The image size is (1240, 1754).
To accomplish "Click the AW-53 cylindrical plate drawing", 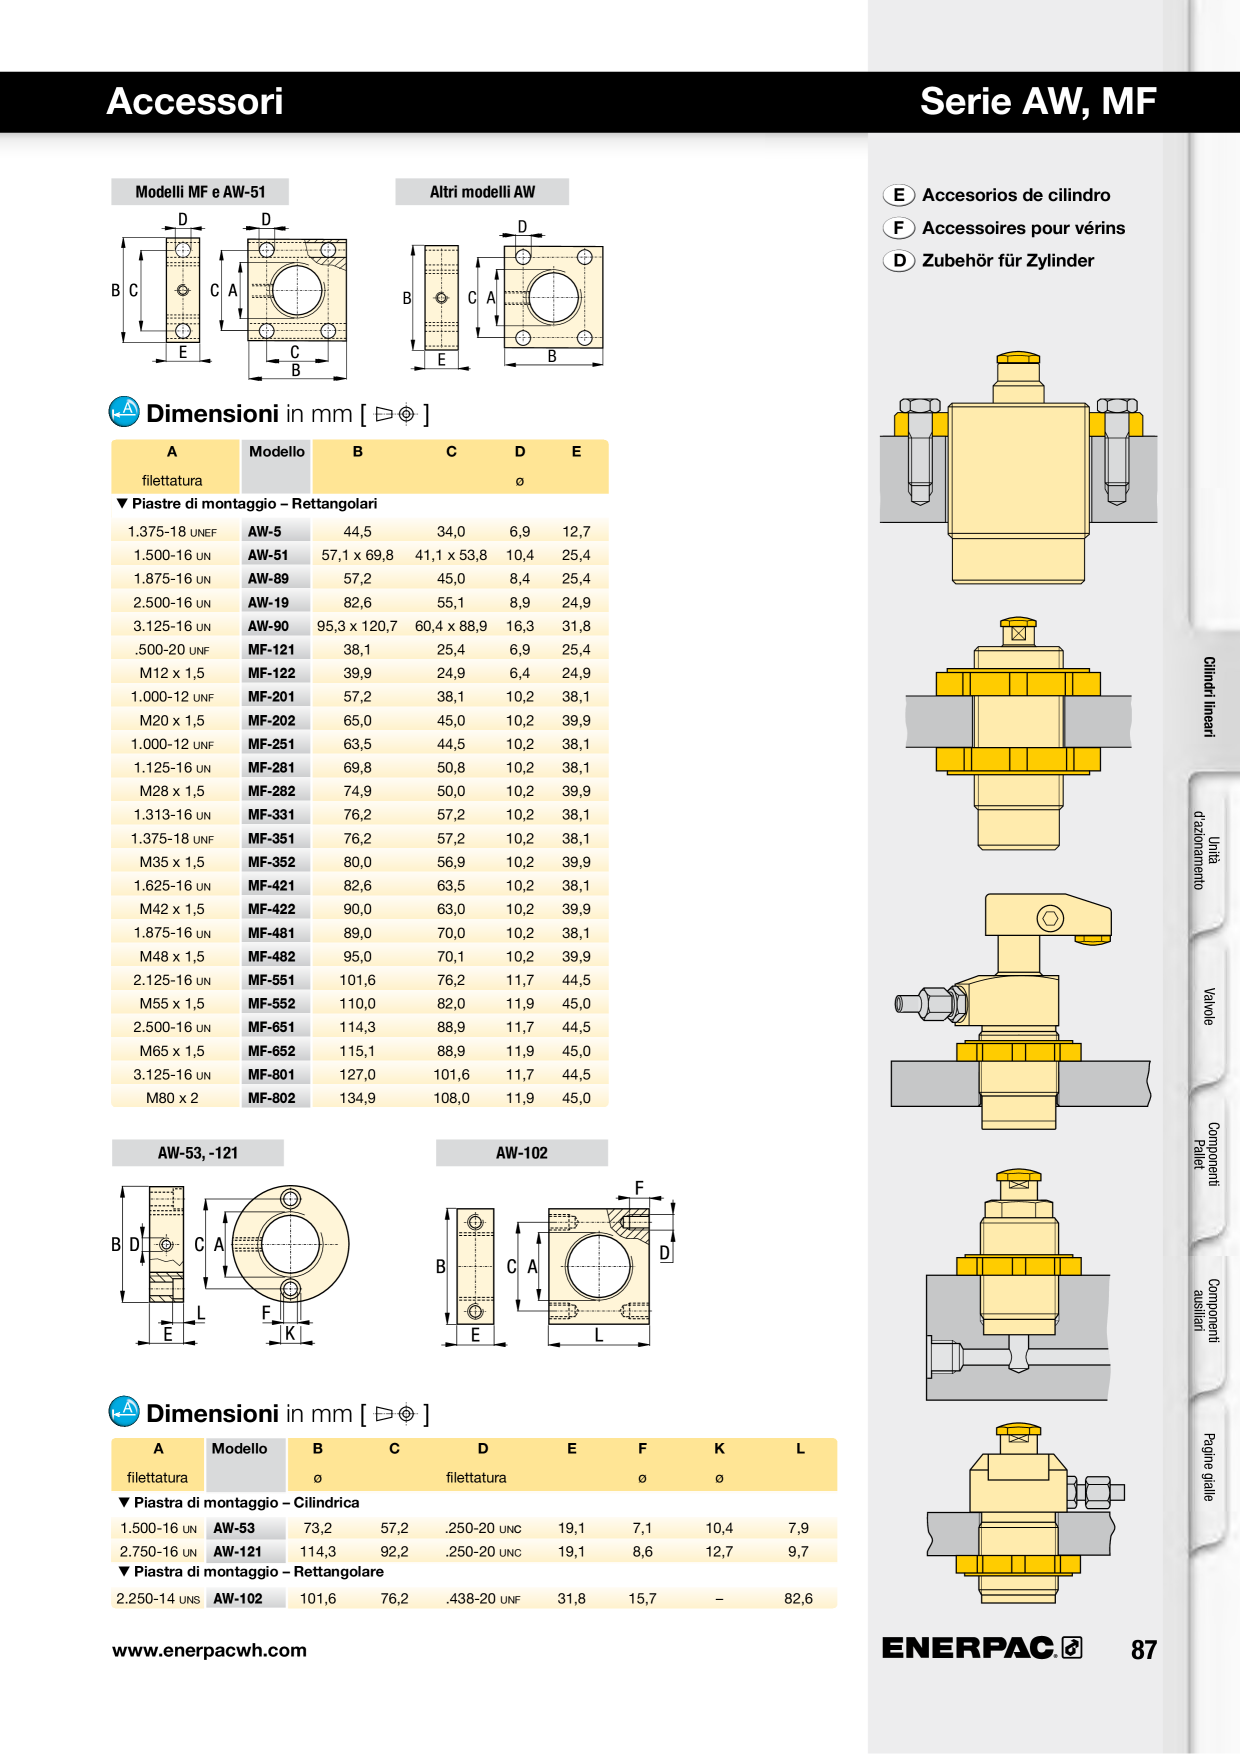I will point(230,1264).
